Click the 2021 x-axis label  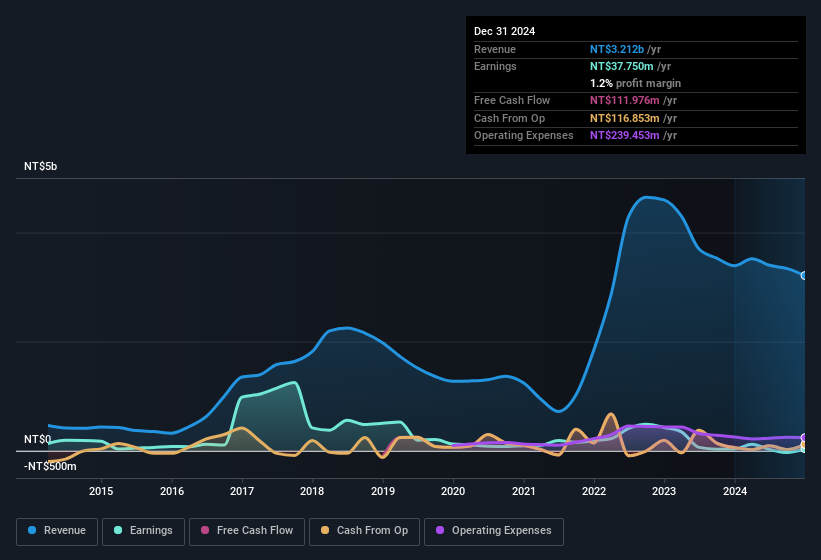(524, 491)
